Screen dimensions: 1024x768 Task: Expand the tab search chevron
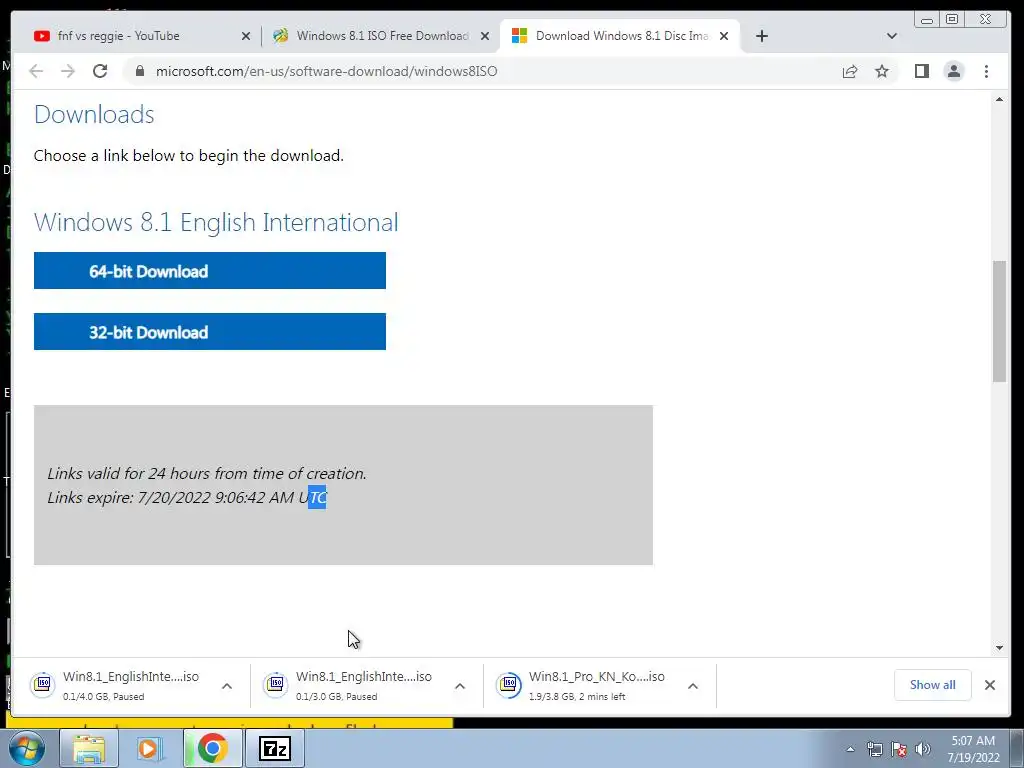click(x=891, y=36)
